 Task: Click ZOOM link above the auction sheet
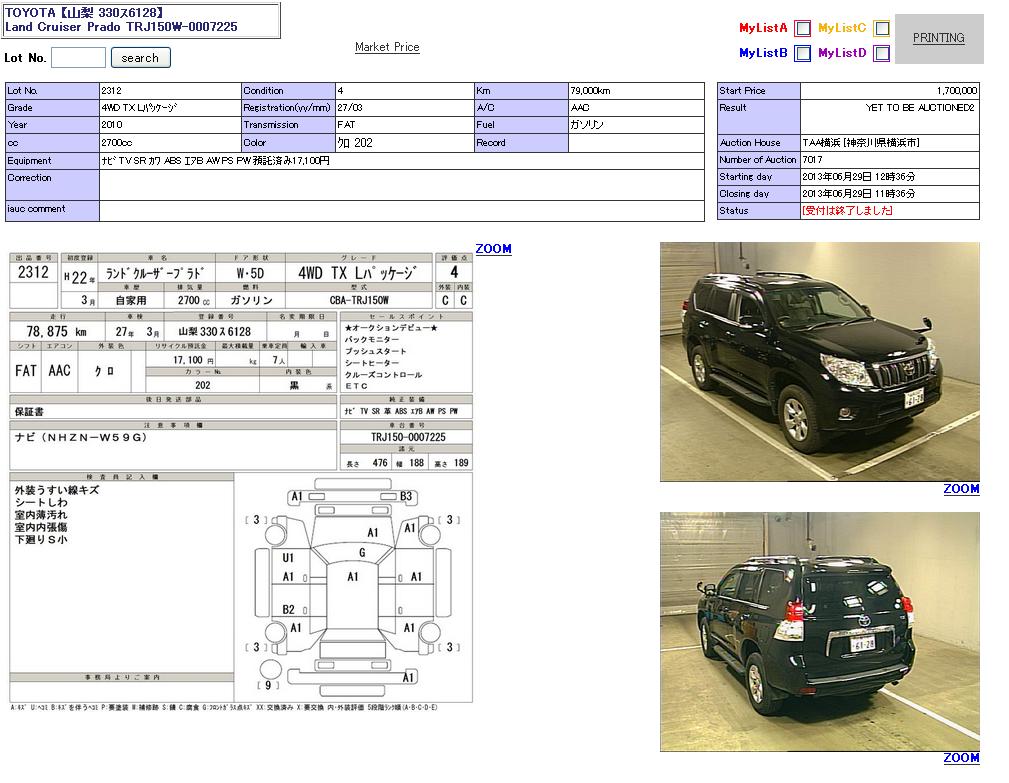[493, 249]
